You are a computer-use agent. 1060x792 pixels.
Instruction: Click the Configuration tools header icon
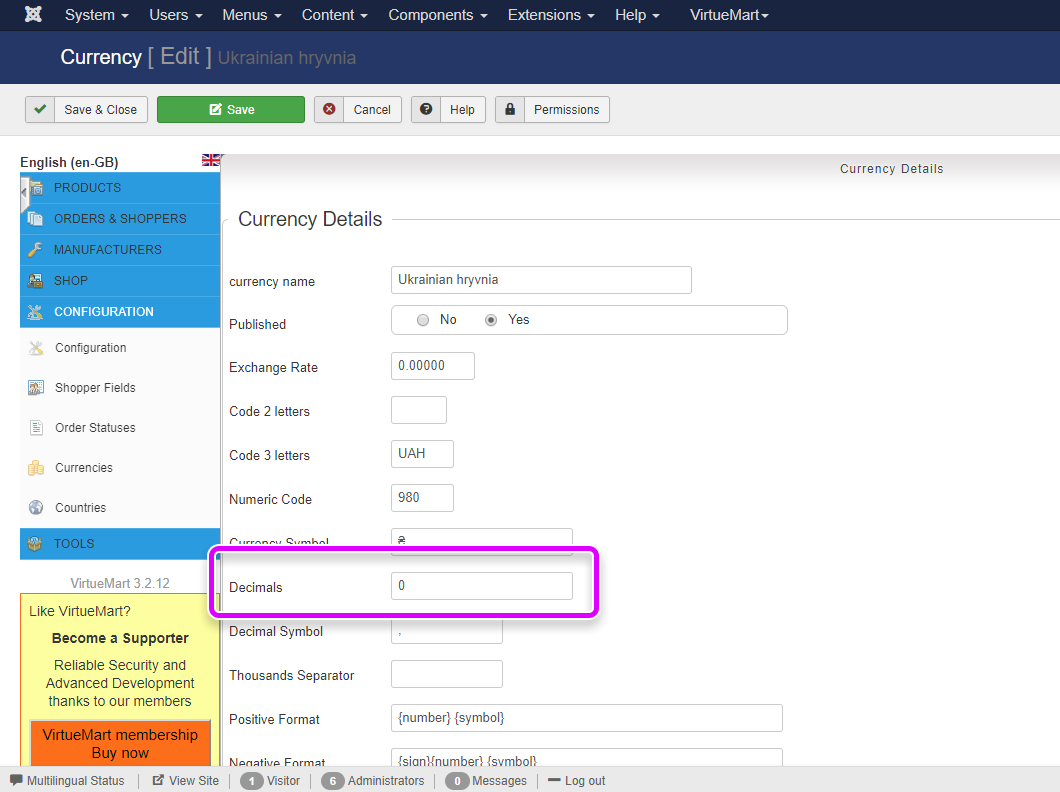(35, 312)
